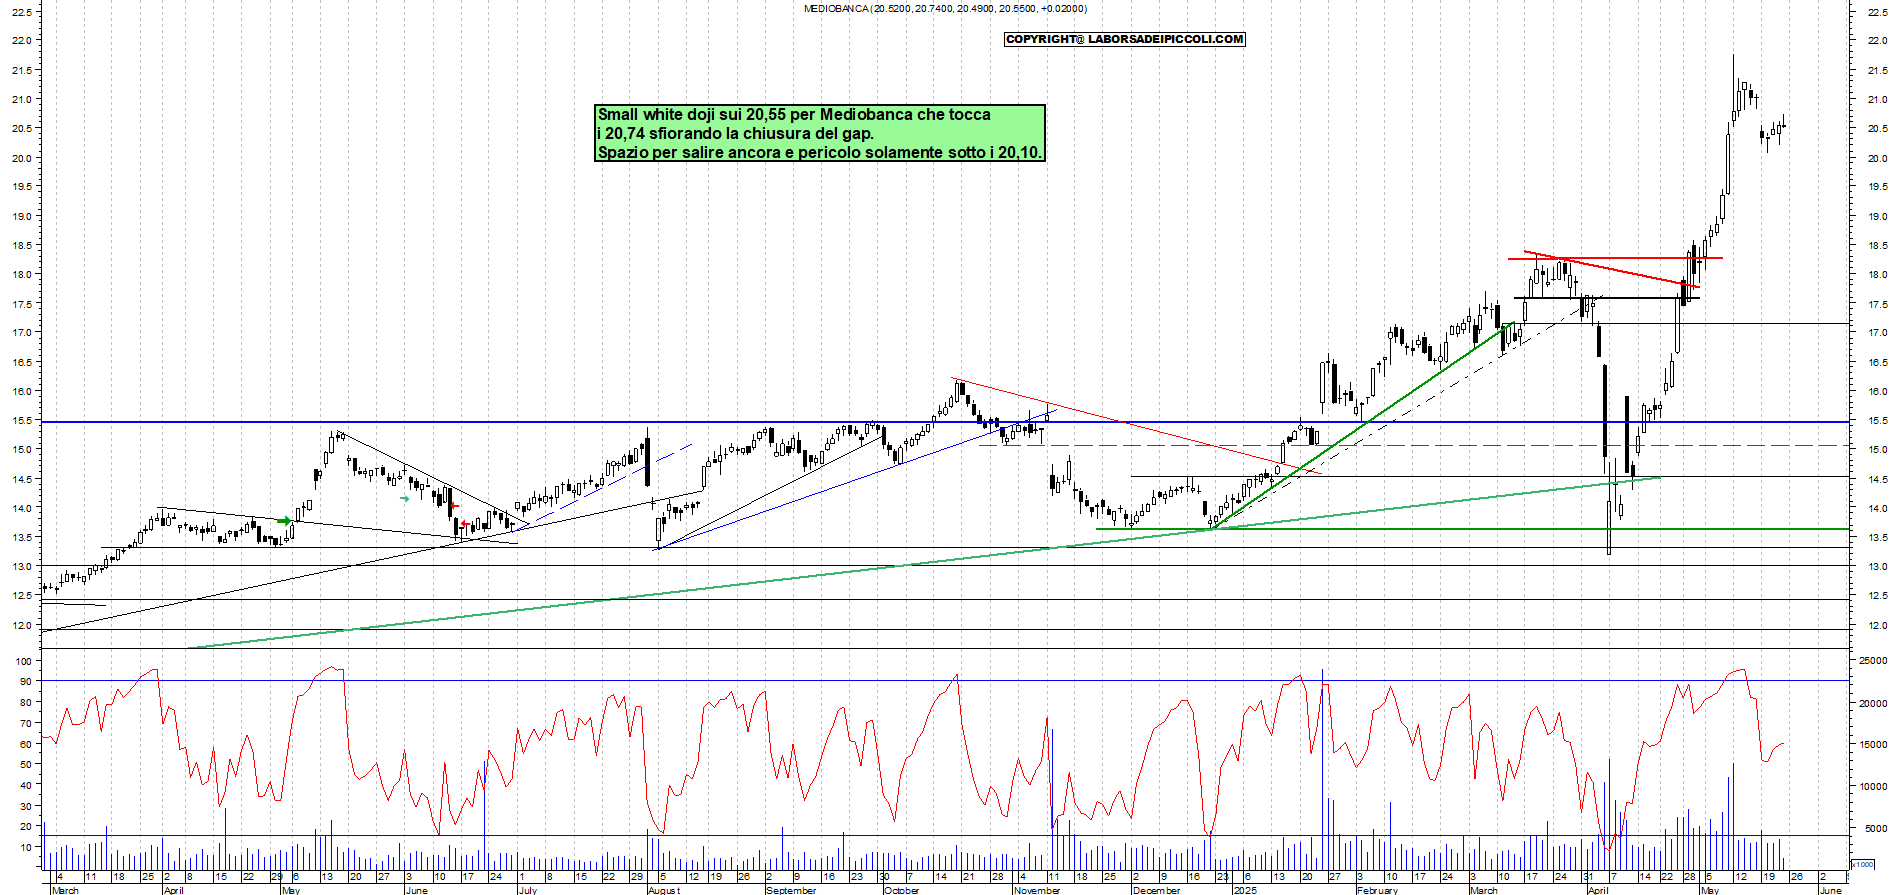
Task: Select the 25000 volume scale label
Action: pyautogui.click(x=1873, y=661)
